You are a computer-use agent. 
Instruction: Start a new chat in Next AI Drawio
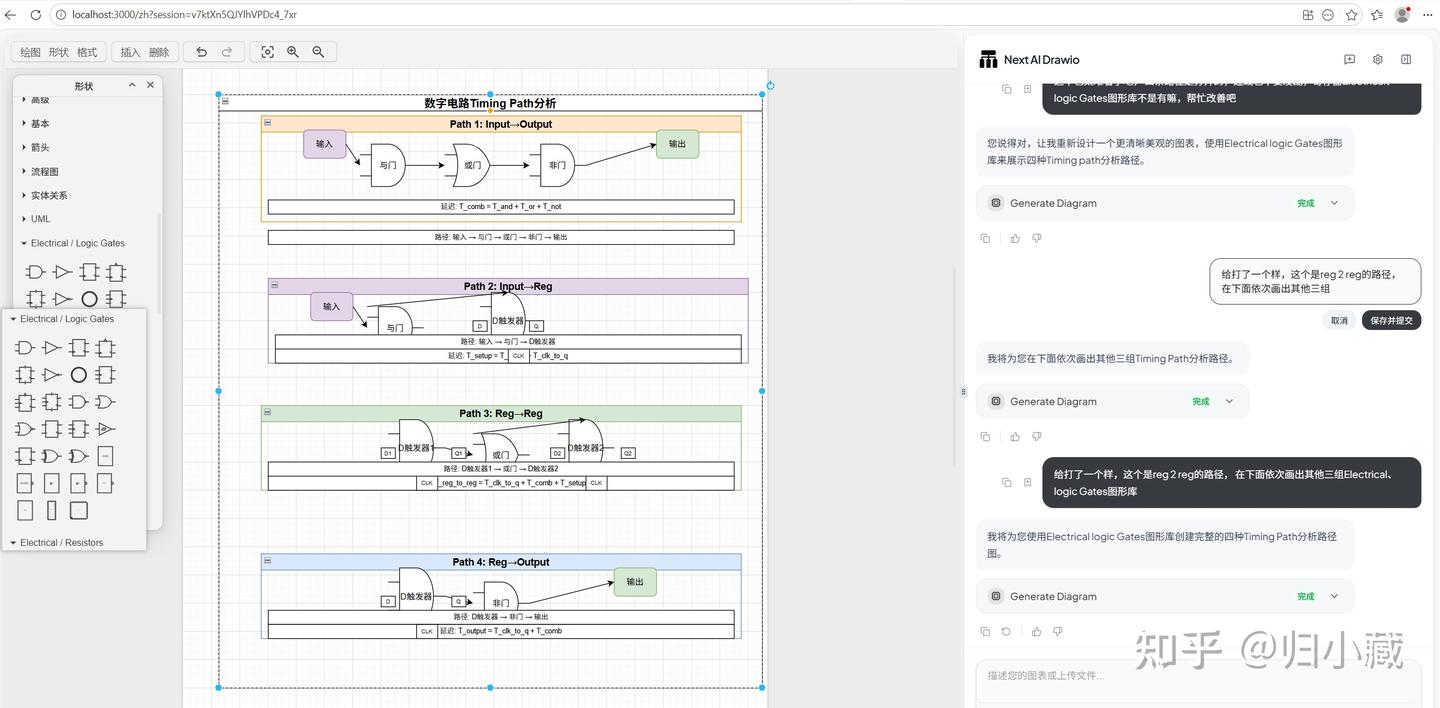(1349, 60)
